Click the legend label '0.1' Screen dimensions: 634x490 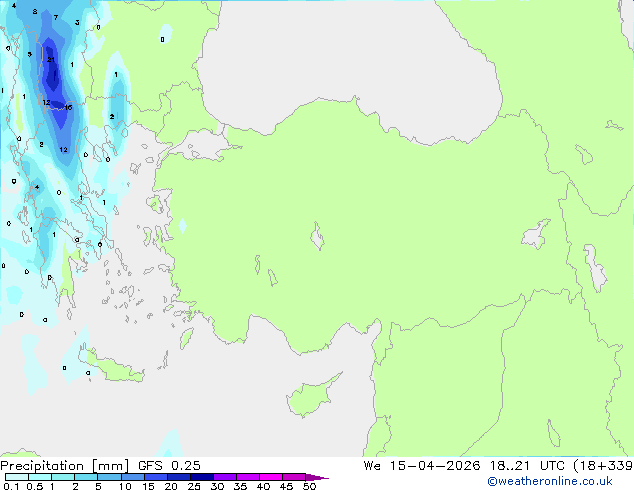coord(11,486)
